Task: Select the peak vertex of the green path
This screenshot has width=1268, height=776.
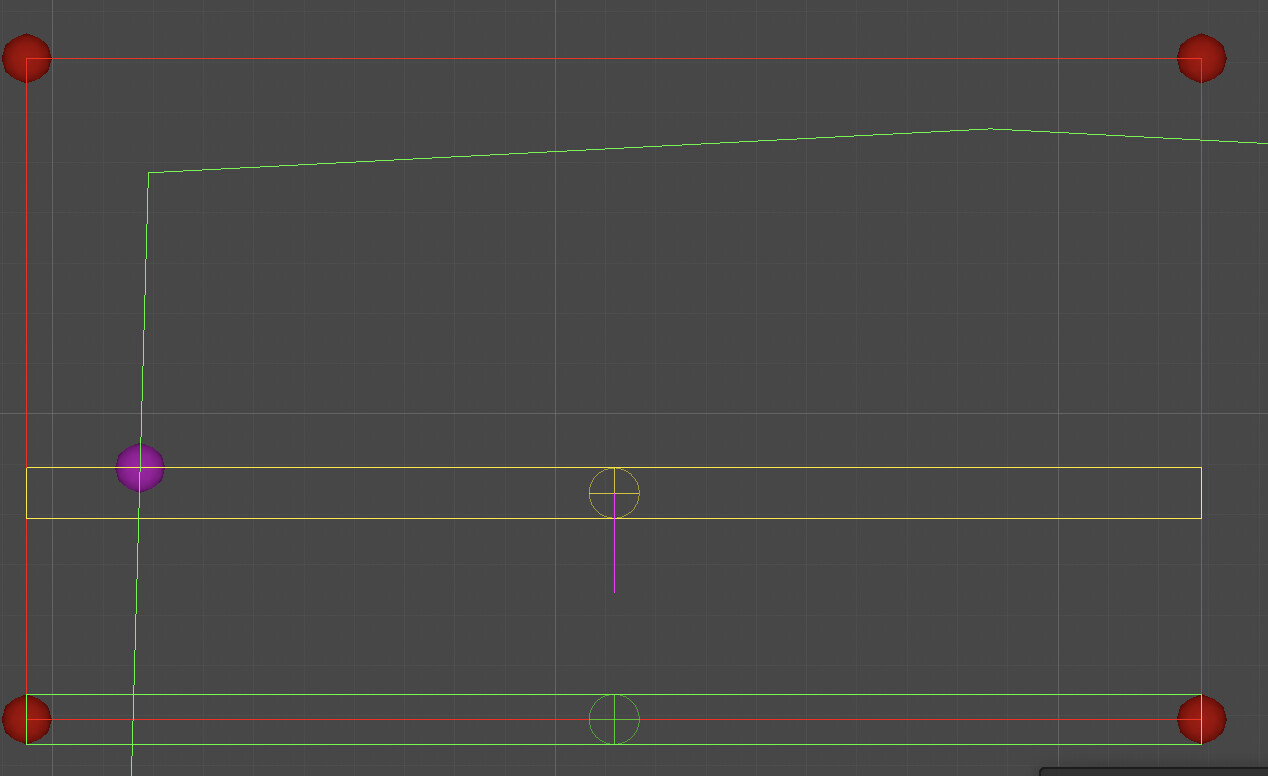Action: coord(992,129)
